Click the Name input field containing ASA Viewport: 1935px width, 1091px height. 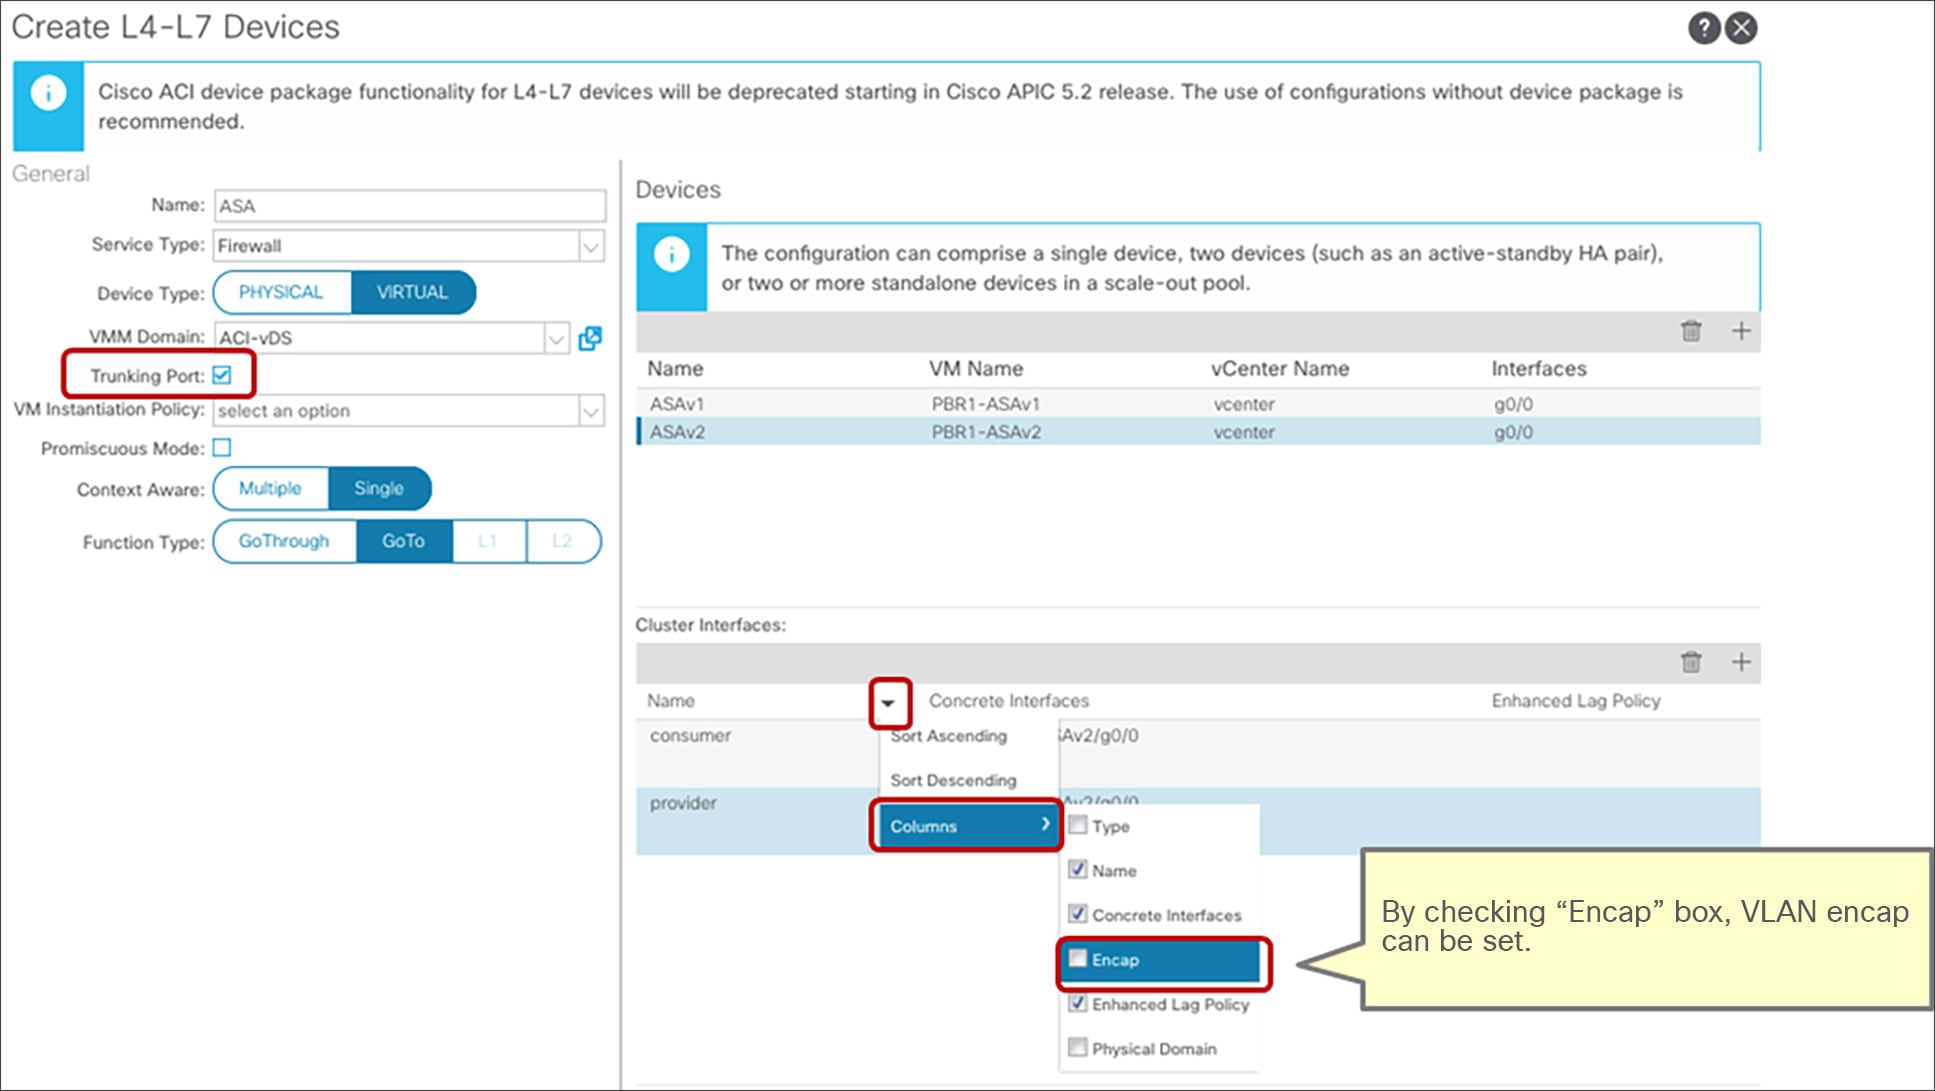[409, 205]
